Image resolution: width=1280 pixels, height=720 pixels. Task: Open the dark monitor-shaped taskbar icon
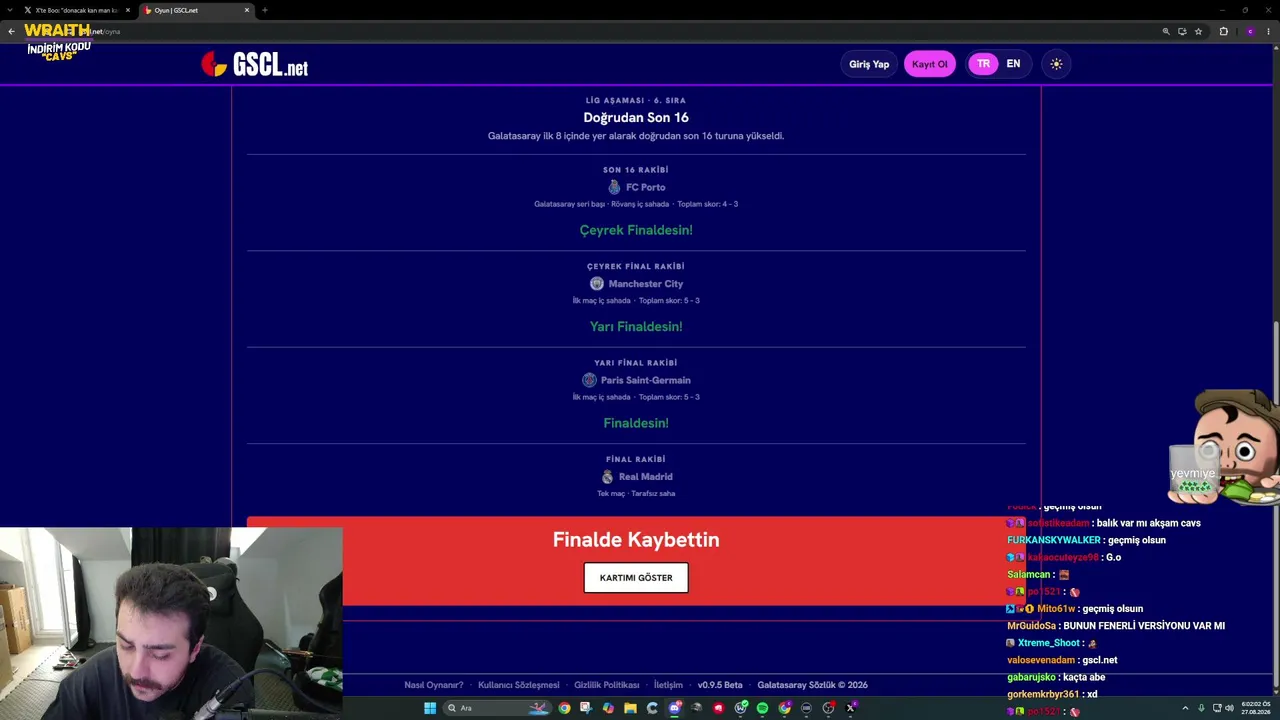tap(806, 708)
